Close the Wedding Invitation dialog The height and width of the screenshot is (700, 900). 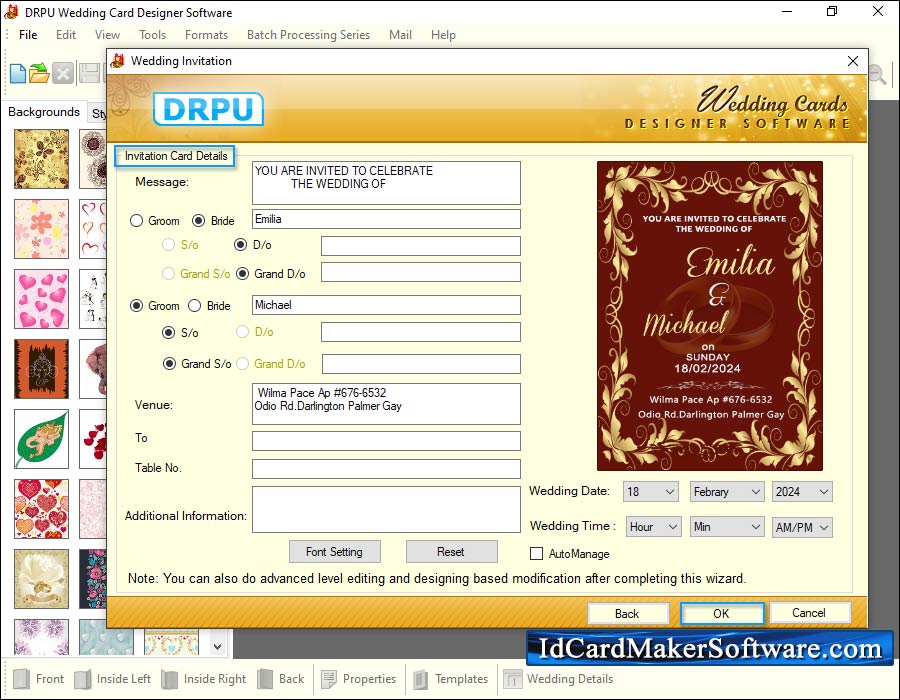click(853, 61)
